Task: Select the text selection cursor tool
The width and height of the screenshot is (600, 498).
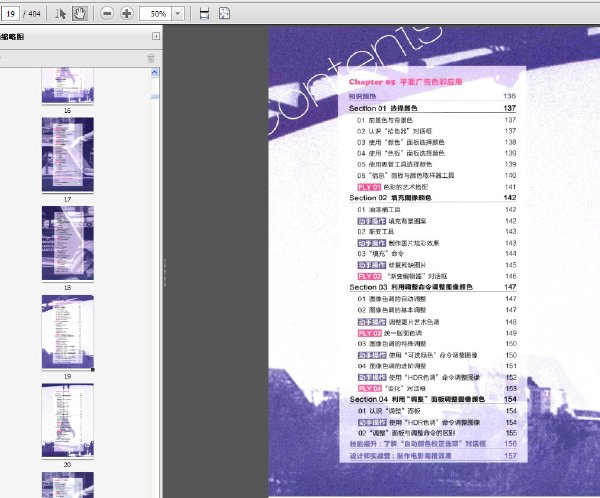Action: [x=60, y=14]
